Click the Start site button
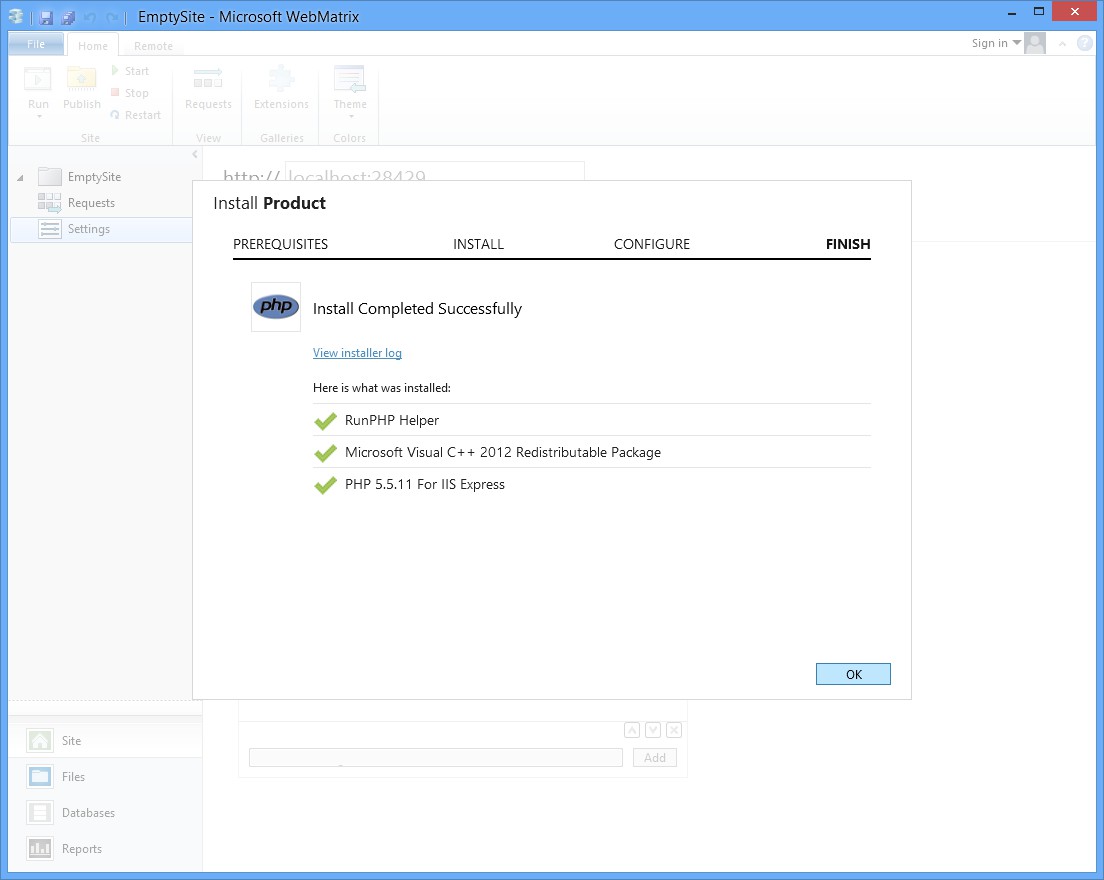 130,71
